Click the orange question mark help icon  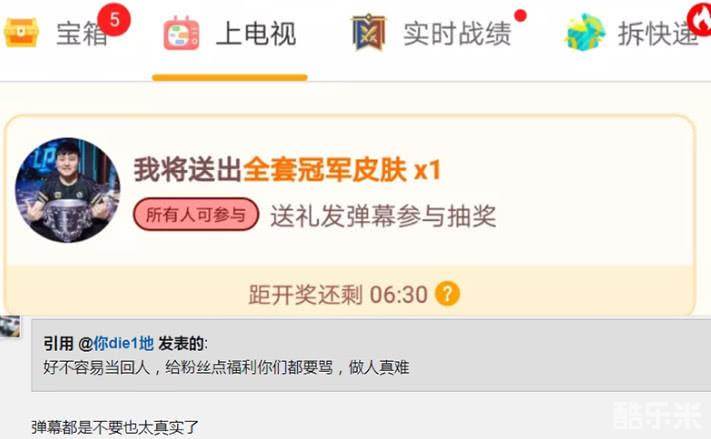[x=447, y=294]
